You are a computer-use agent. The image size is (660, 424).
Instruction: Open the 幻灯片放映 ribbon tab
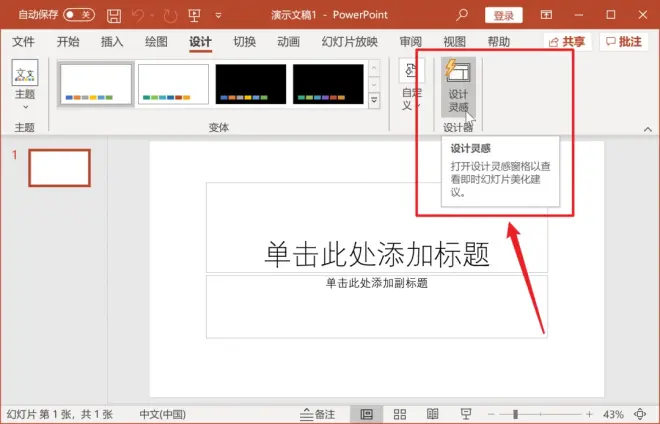tap(349, 42)
